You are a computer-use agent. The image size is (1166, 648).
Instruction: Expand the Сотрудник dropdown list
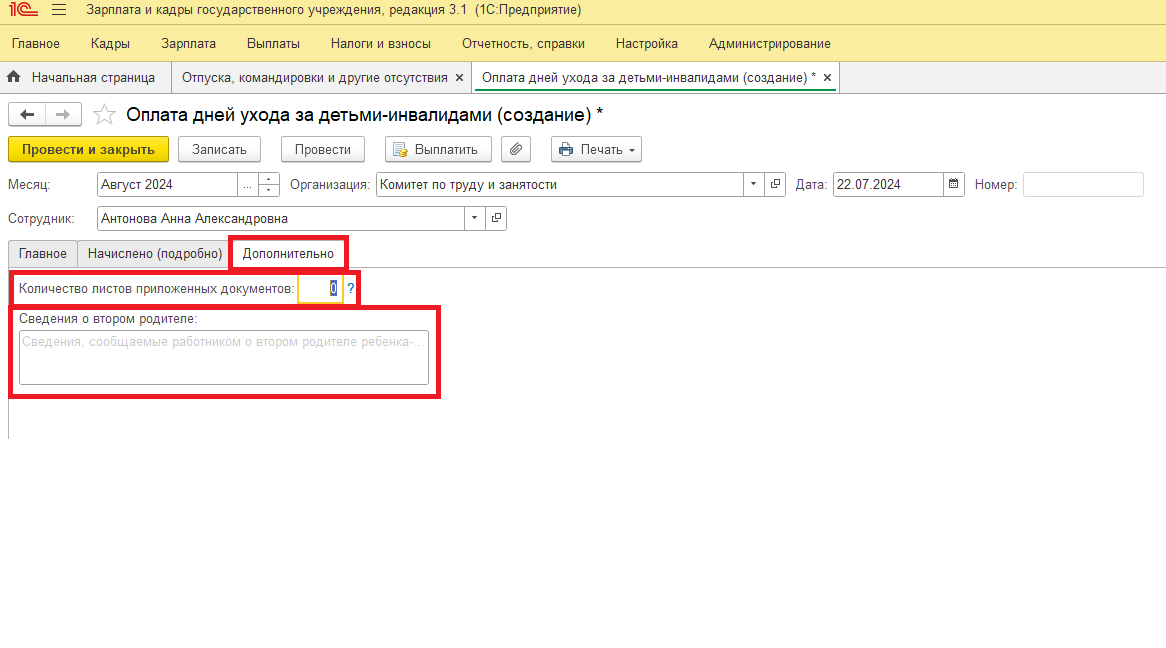click(x=474, y=218)
